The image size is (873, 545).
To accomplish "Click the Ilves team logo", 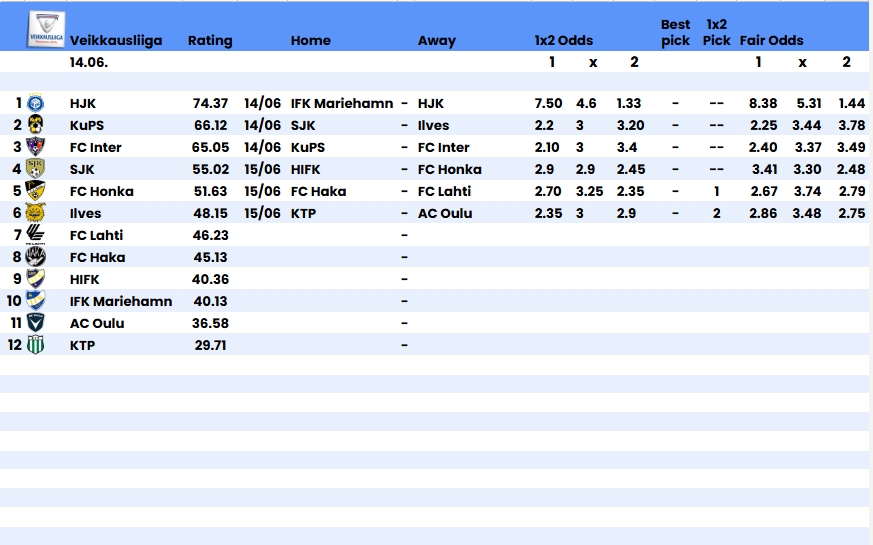I will [36, 213].
